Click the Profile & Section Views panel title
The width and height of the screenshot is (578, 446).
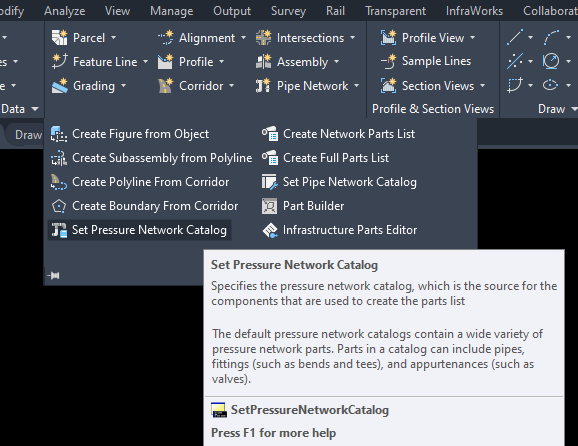[433, 109]
